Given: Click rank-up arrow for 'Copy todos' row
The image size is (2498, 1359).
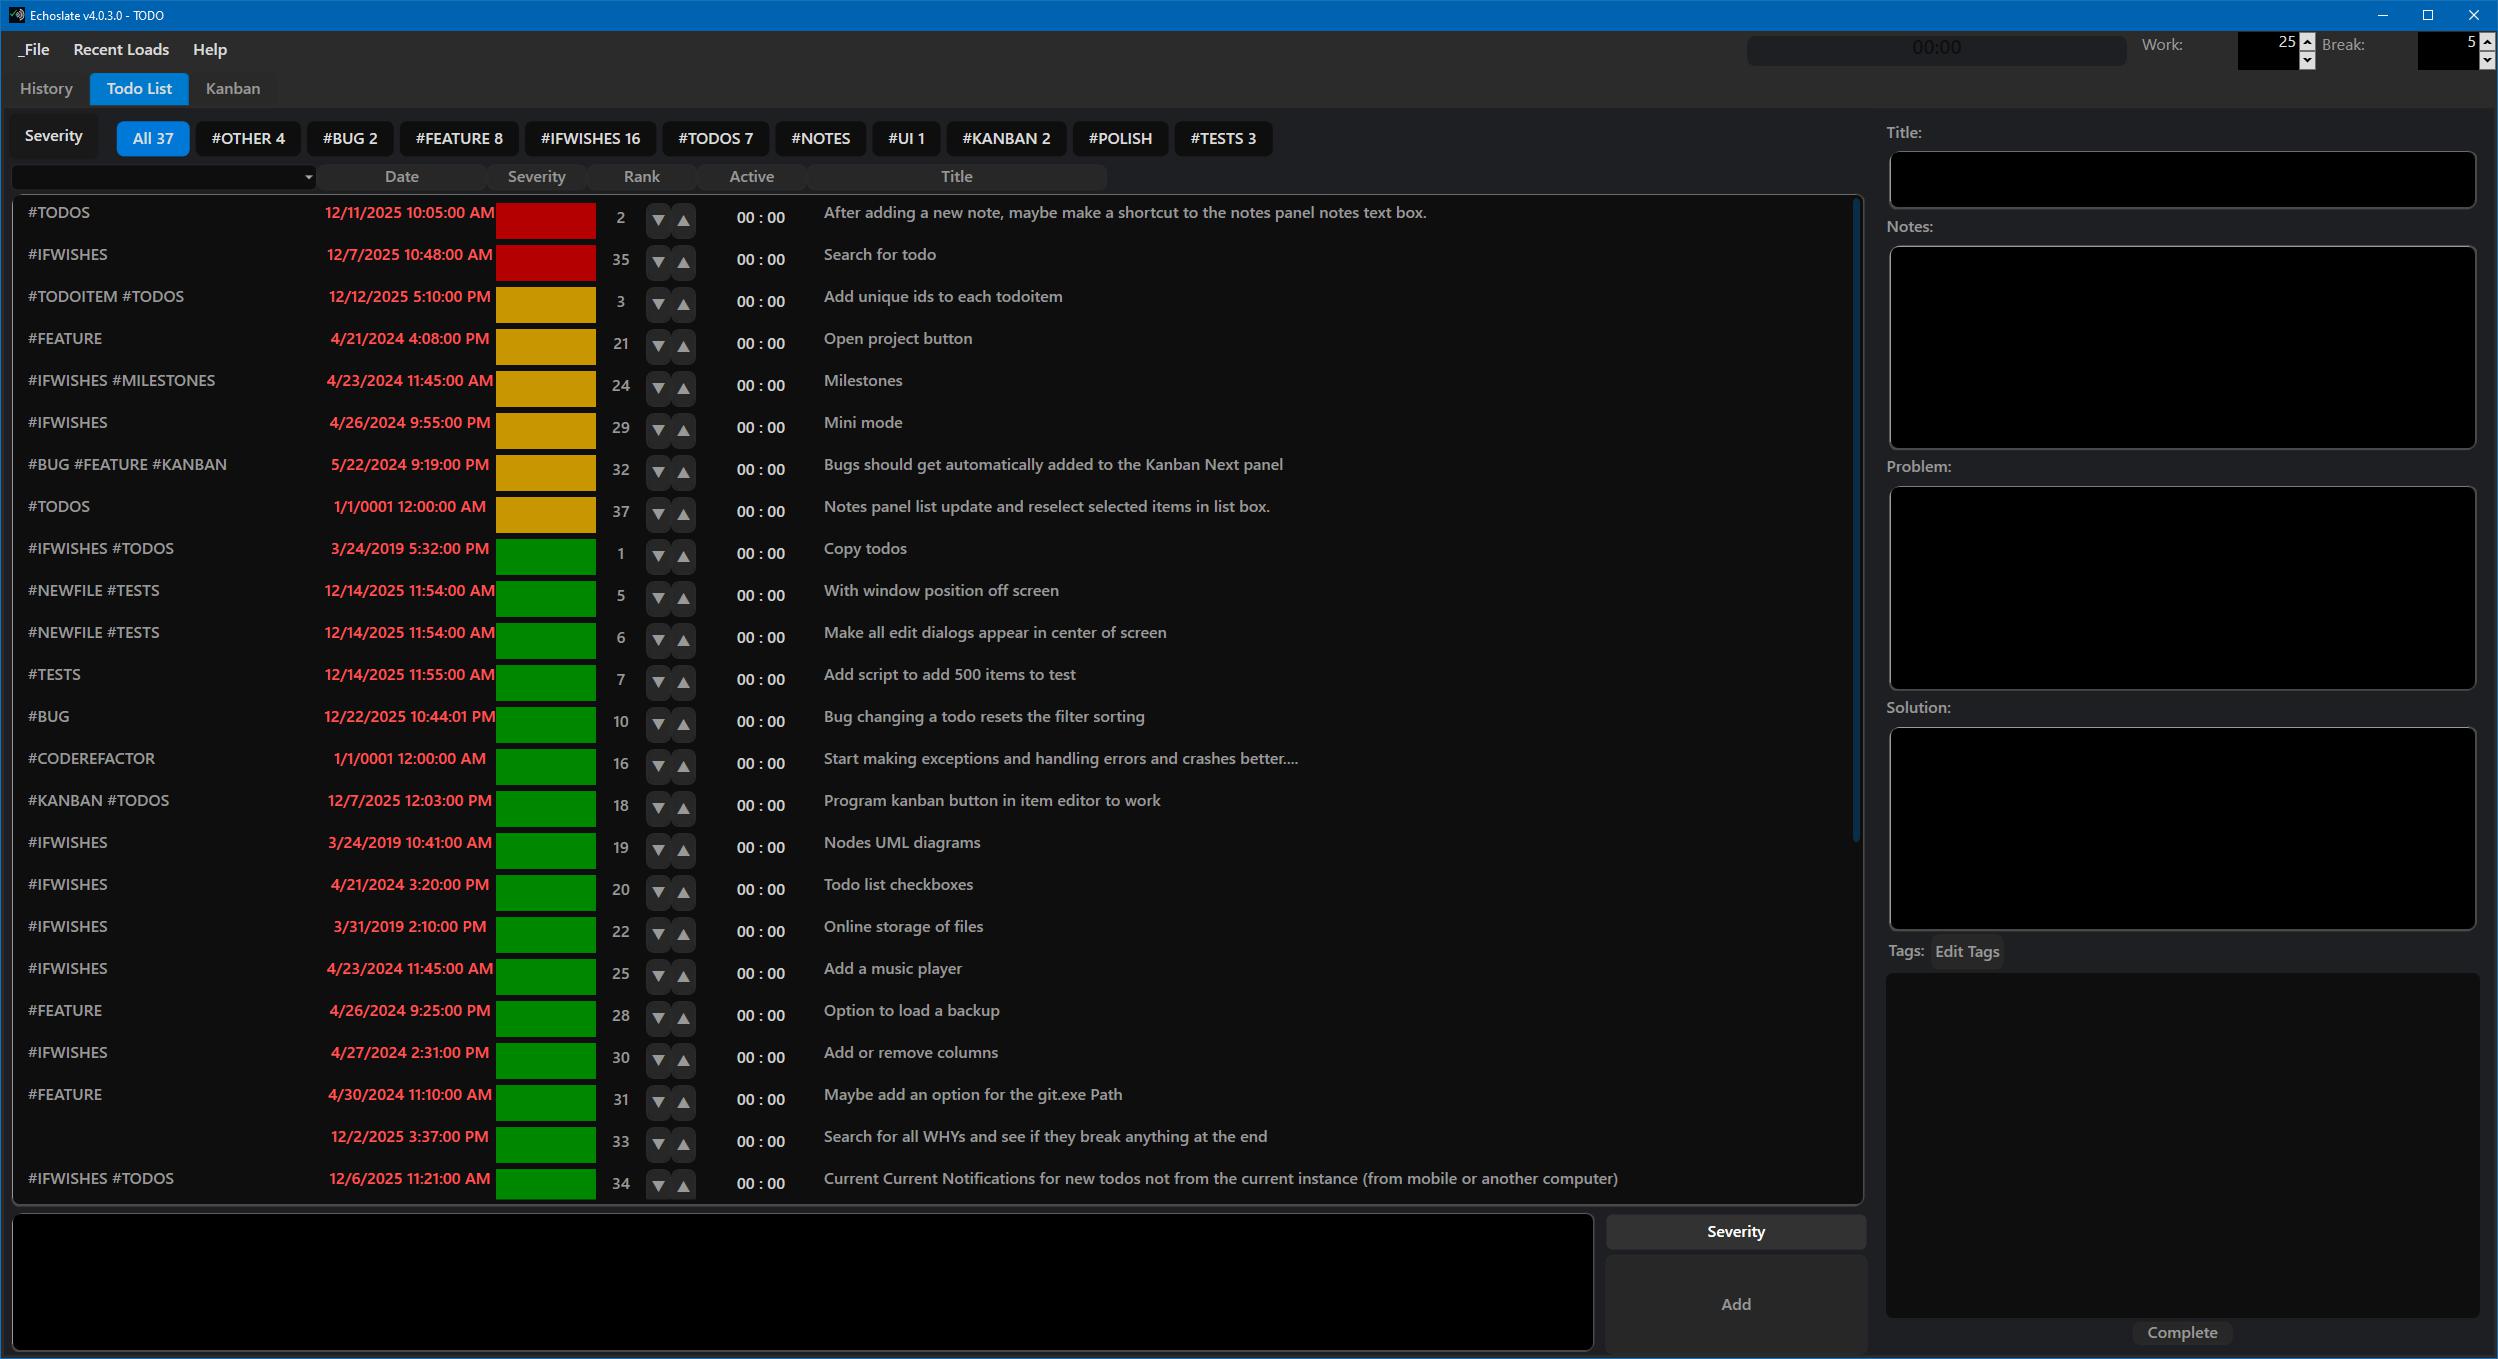Looking at the screenshot, I should pos(684,556).
